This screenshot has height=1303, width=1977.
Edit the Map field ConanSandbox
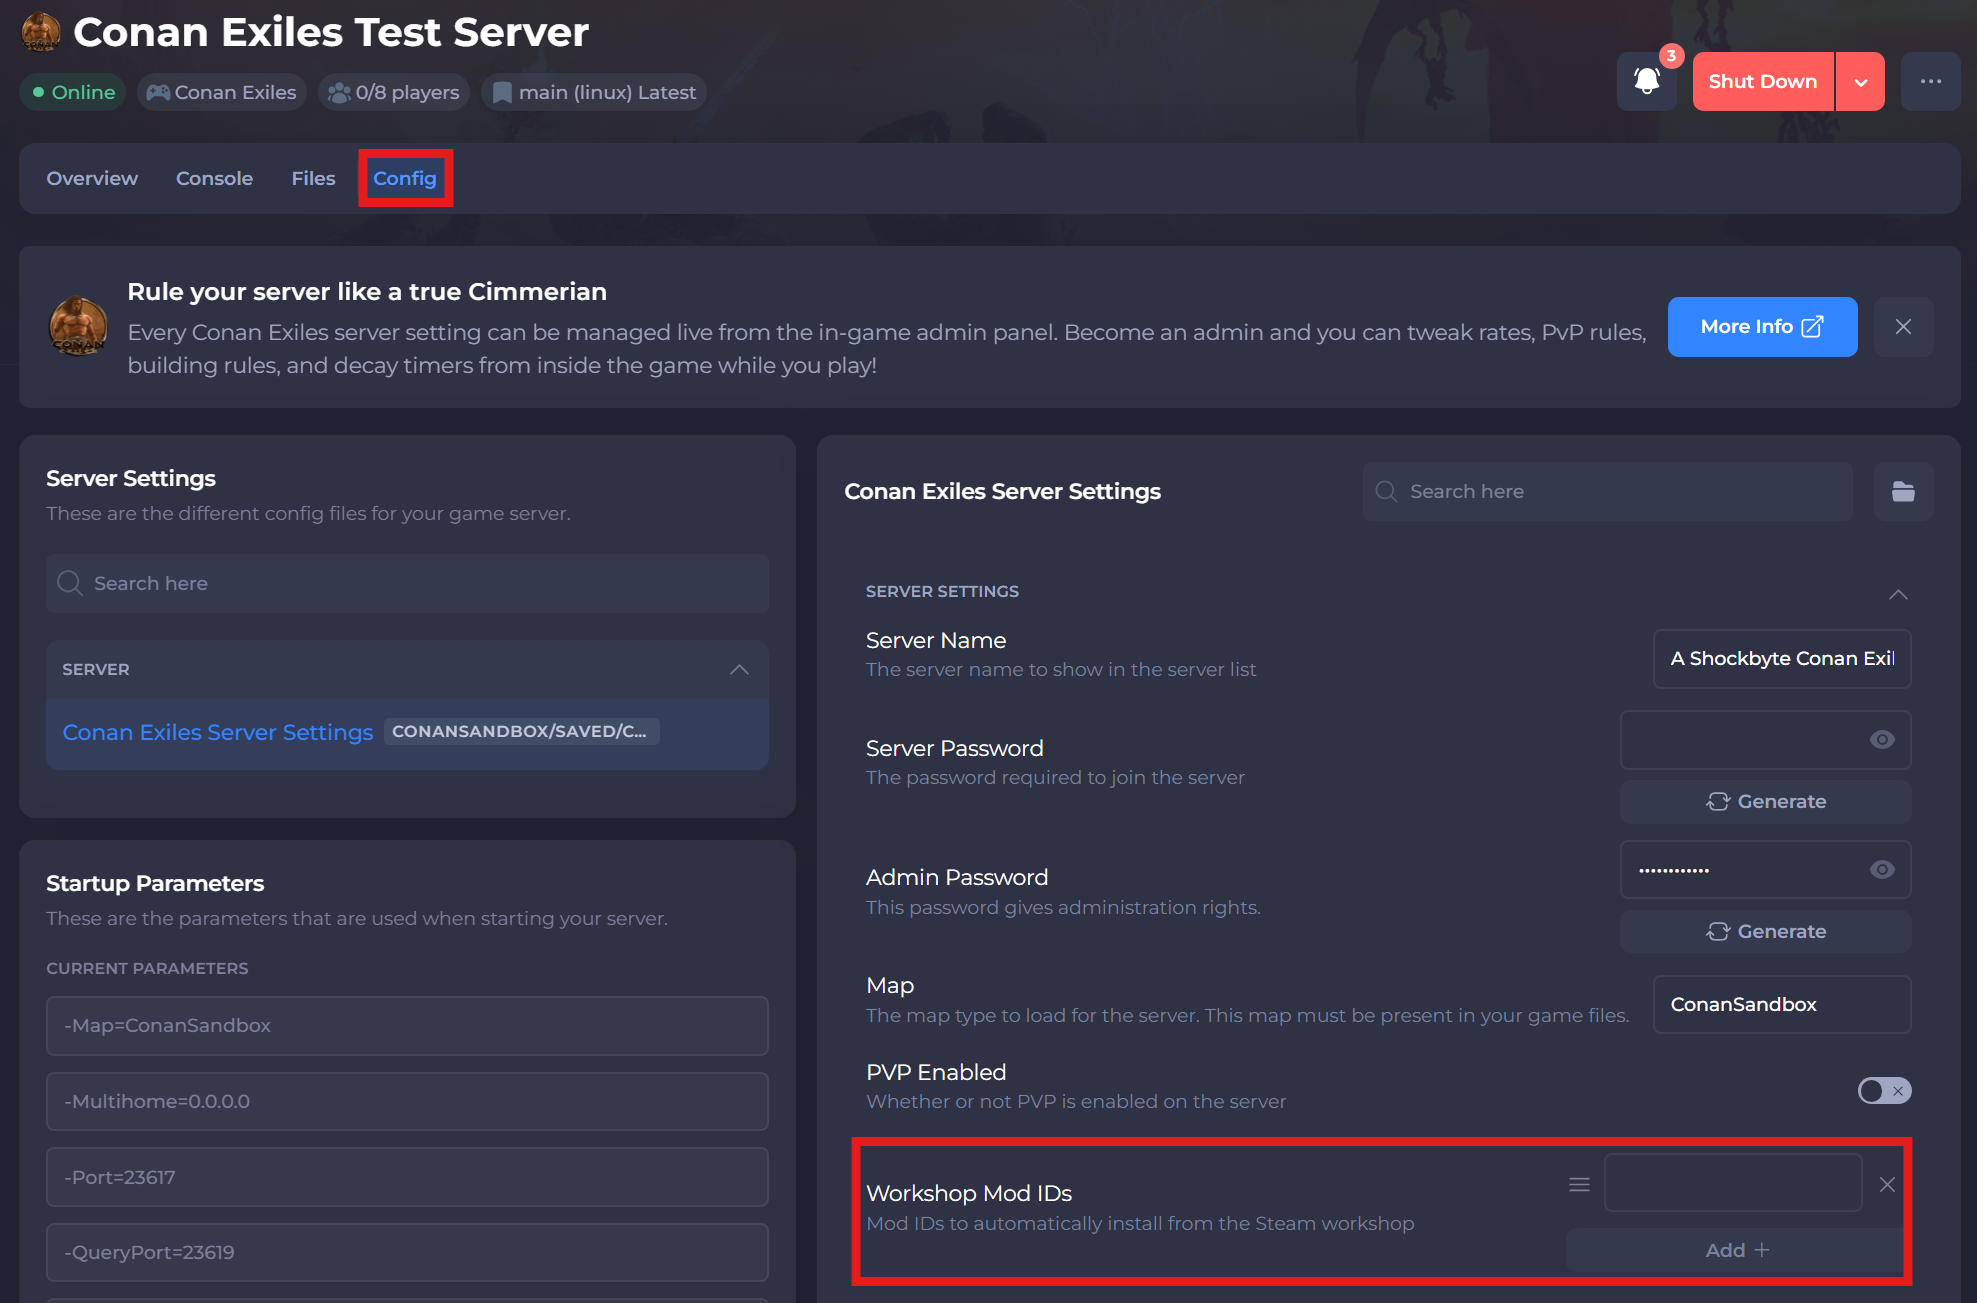tap(1782, 1004)
